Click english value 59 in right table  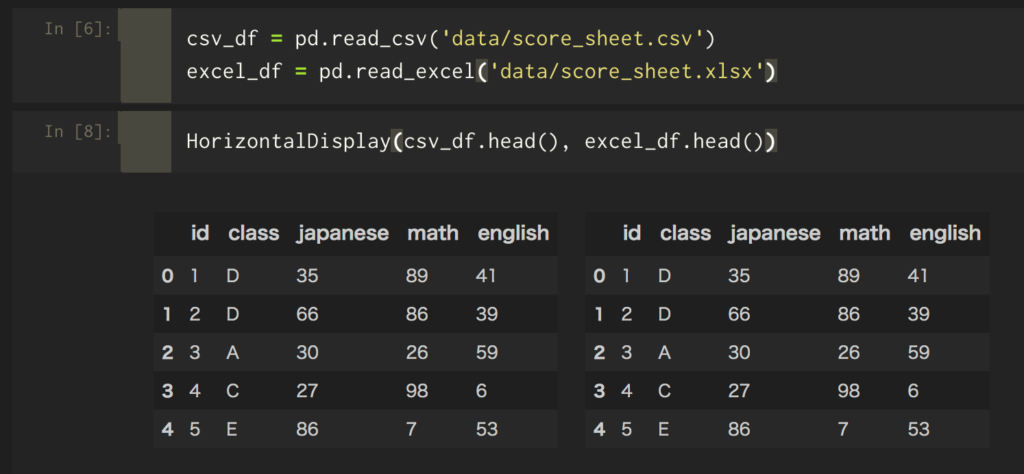(919, 353)
